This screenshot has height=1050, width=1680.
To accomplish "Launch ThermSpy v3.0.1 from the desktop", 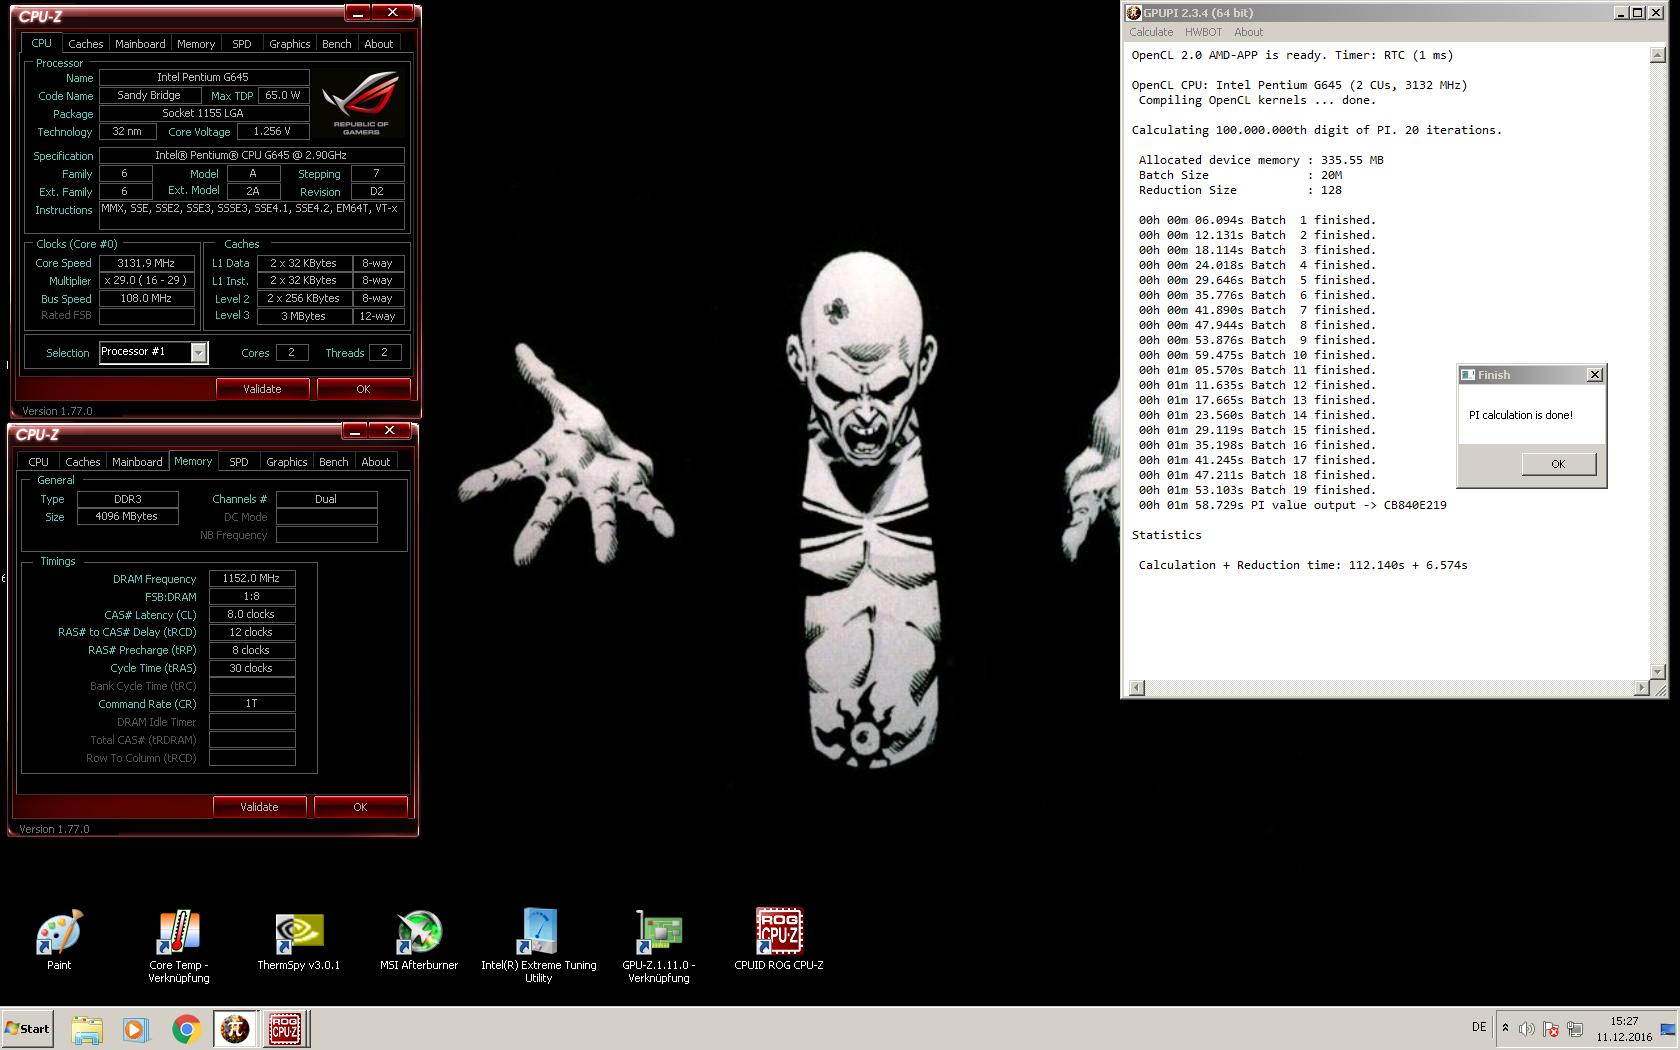I will pos(299,939).
